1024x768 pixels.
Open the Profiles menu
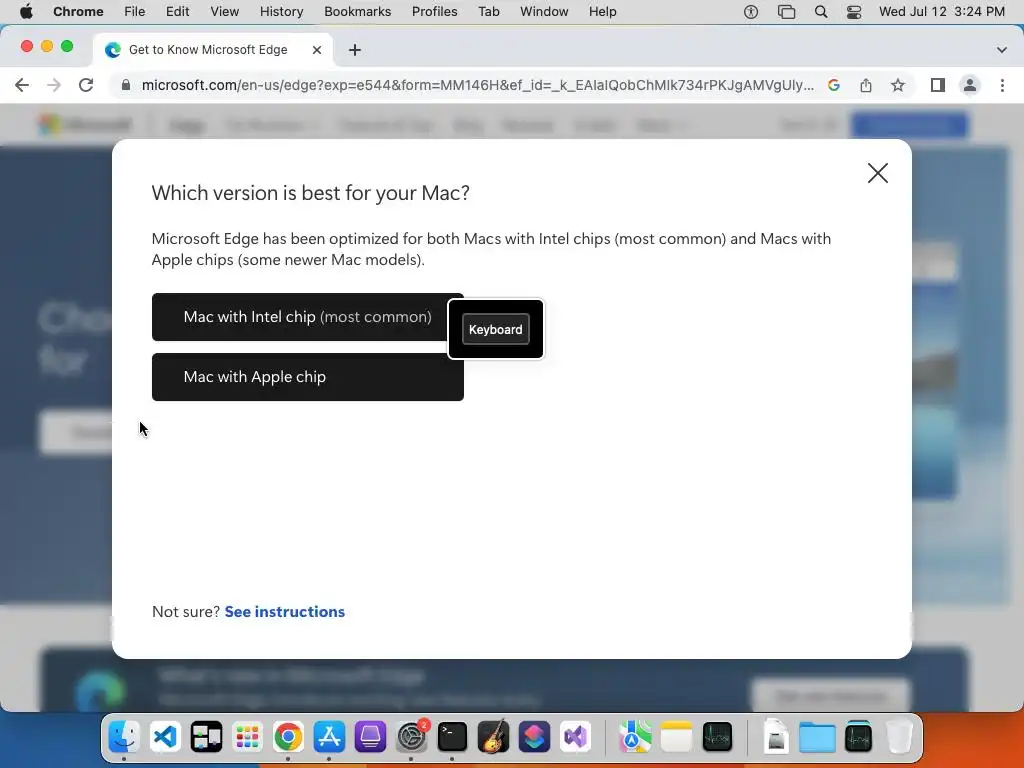click(434, 12)
